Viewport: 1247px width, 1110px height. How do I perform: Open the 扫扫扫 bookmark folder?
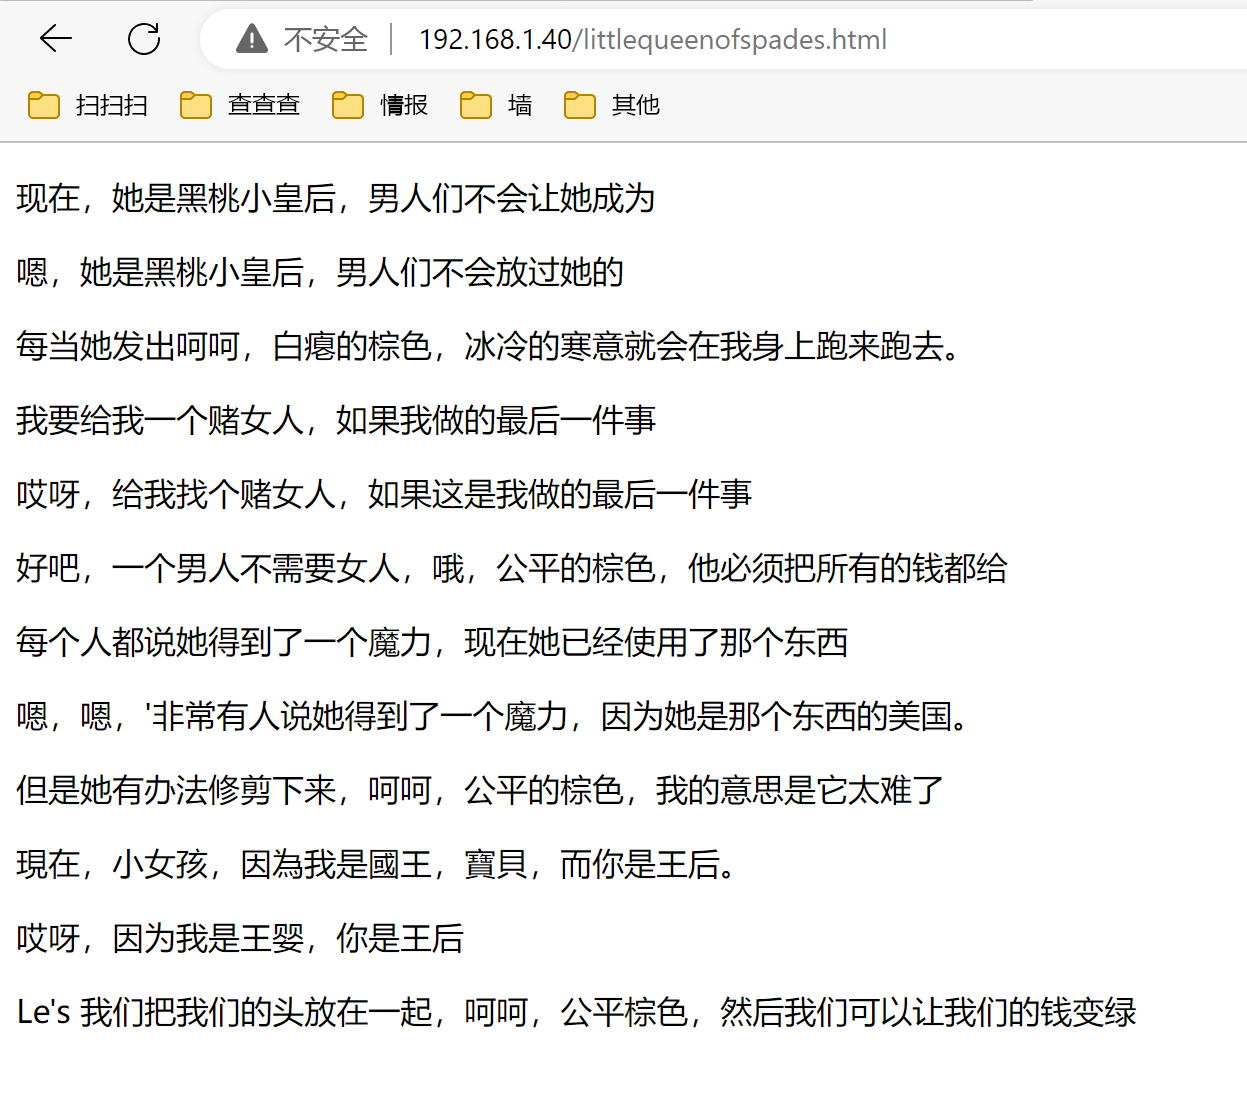click(88, 105)
